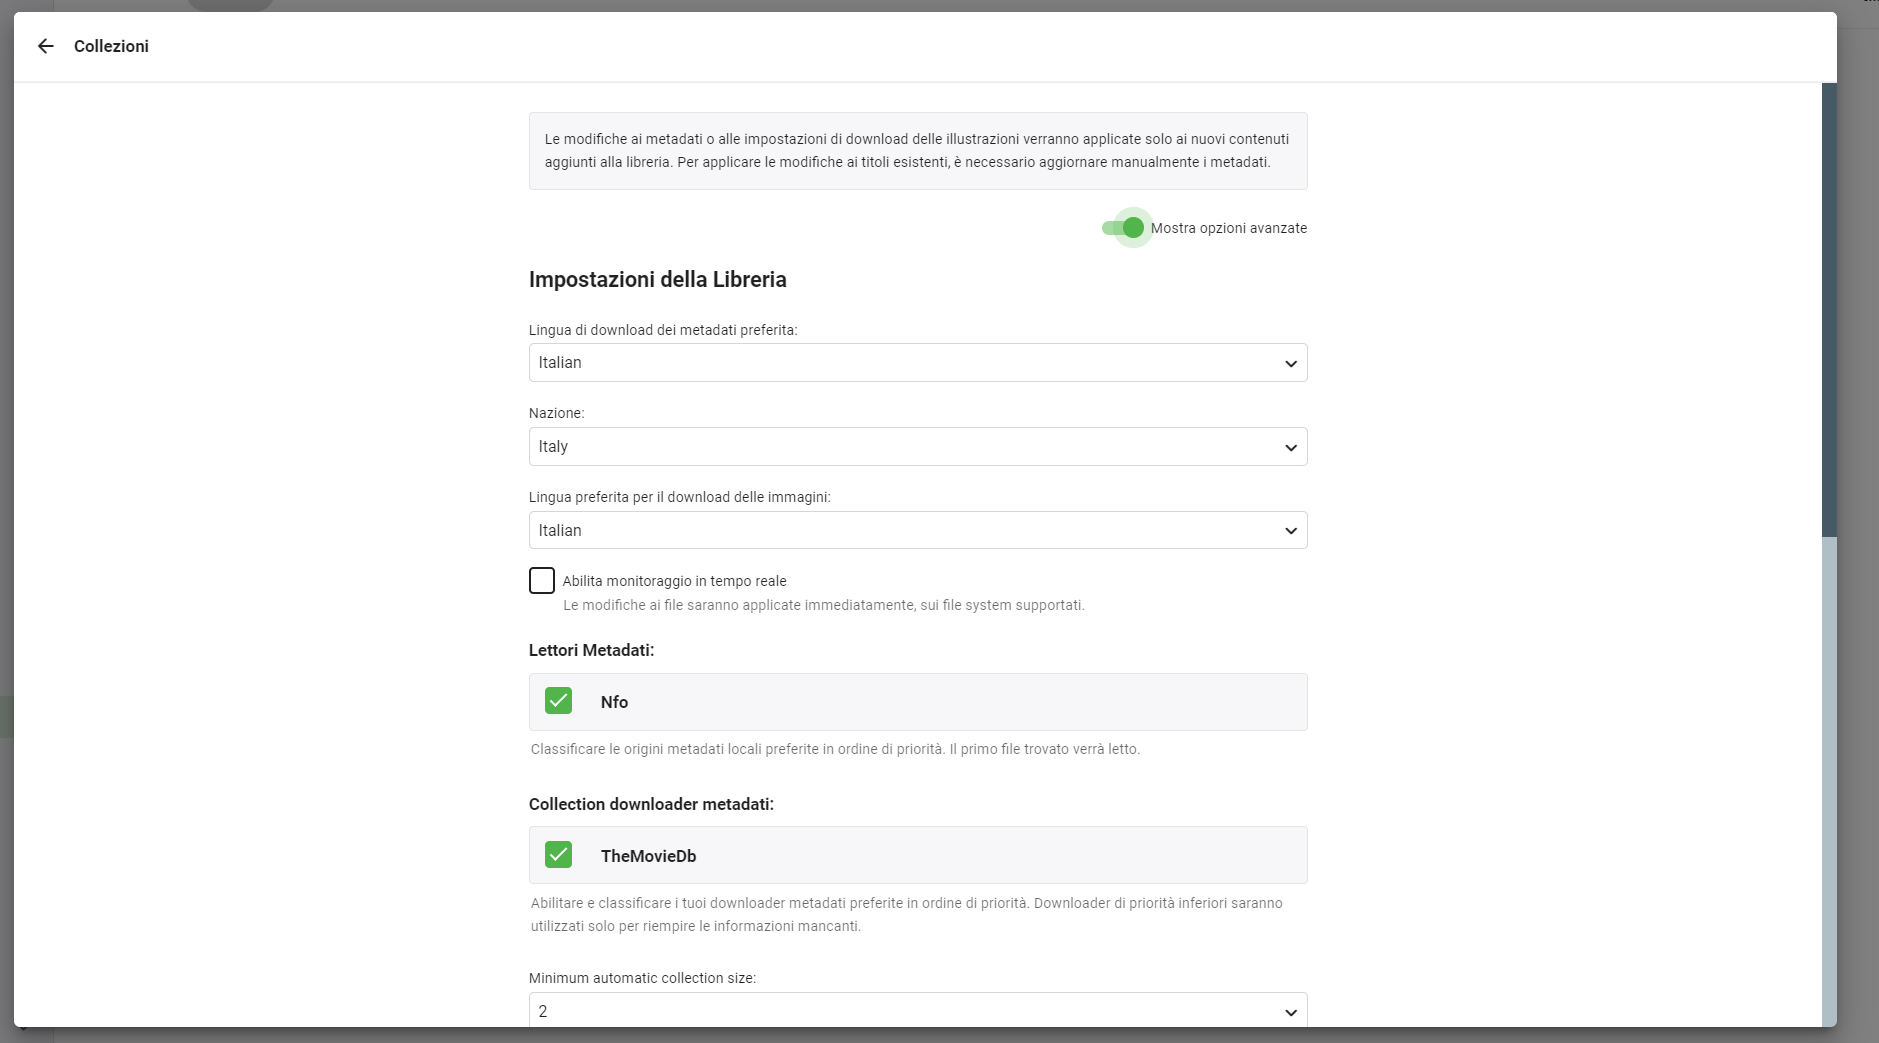This screenshot has width=1879, height=1043.
Task: Click the Mostra opzioni avanzate label
Action: tap(1228, 228)
